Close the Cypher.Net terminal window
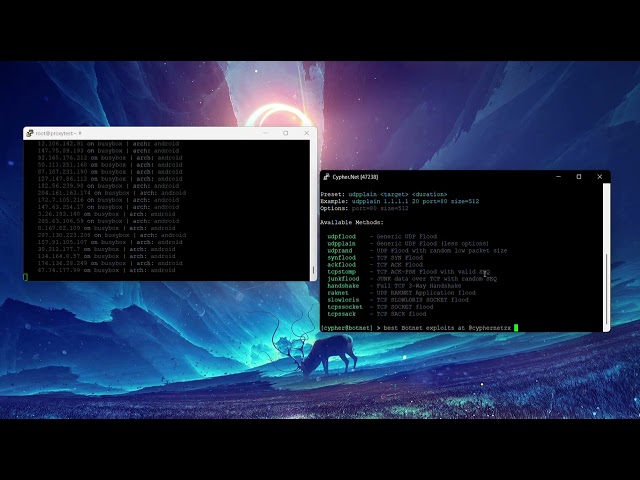The image size is (640, 480). click(600, 177)
